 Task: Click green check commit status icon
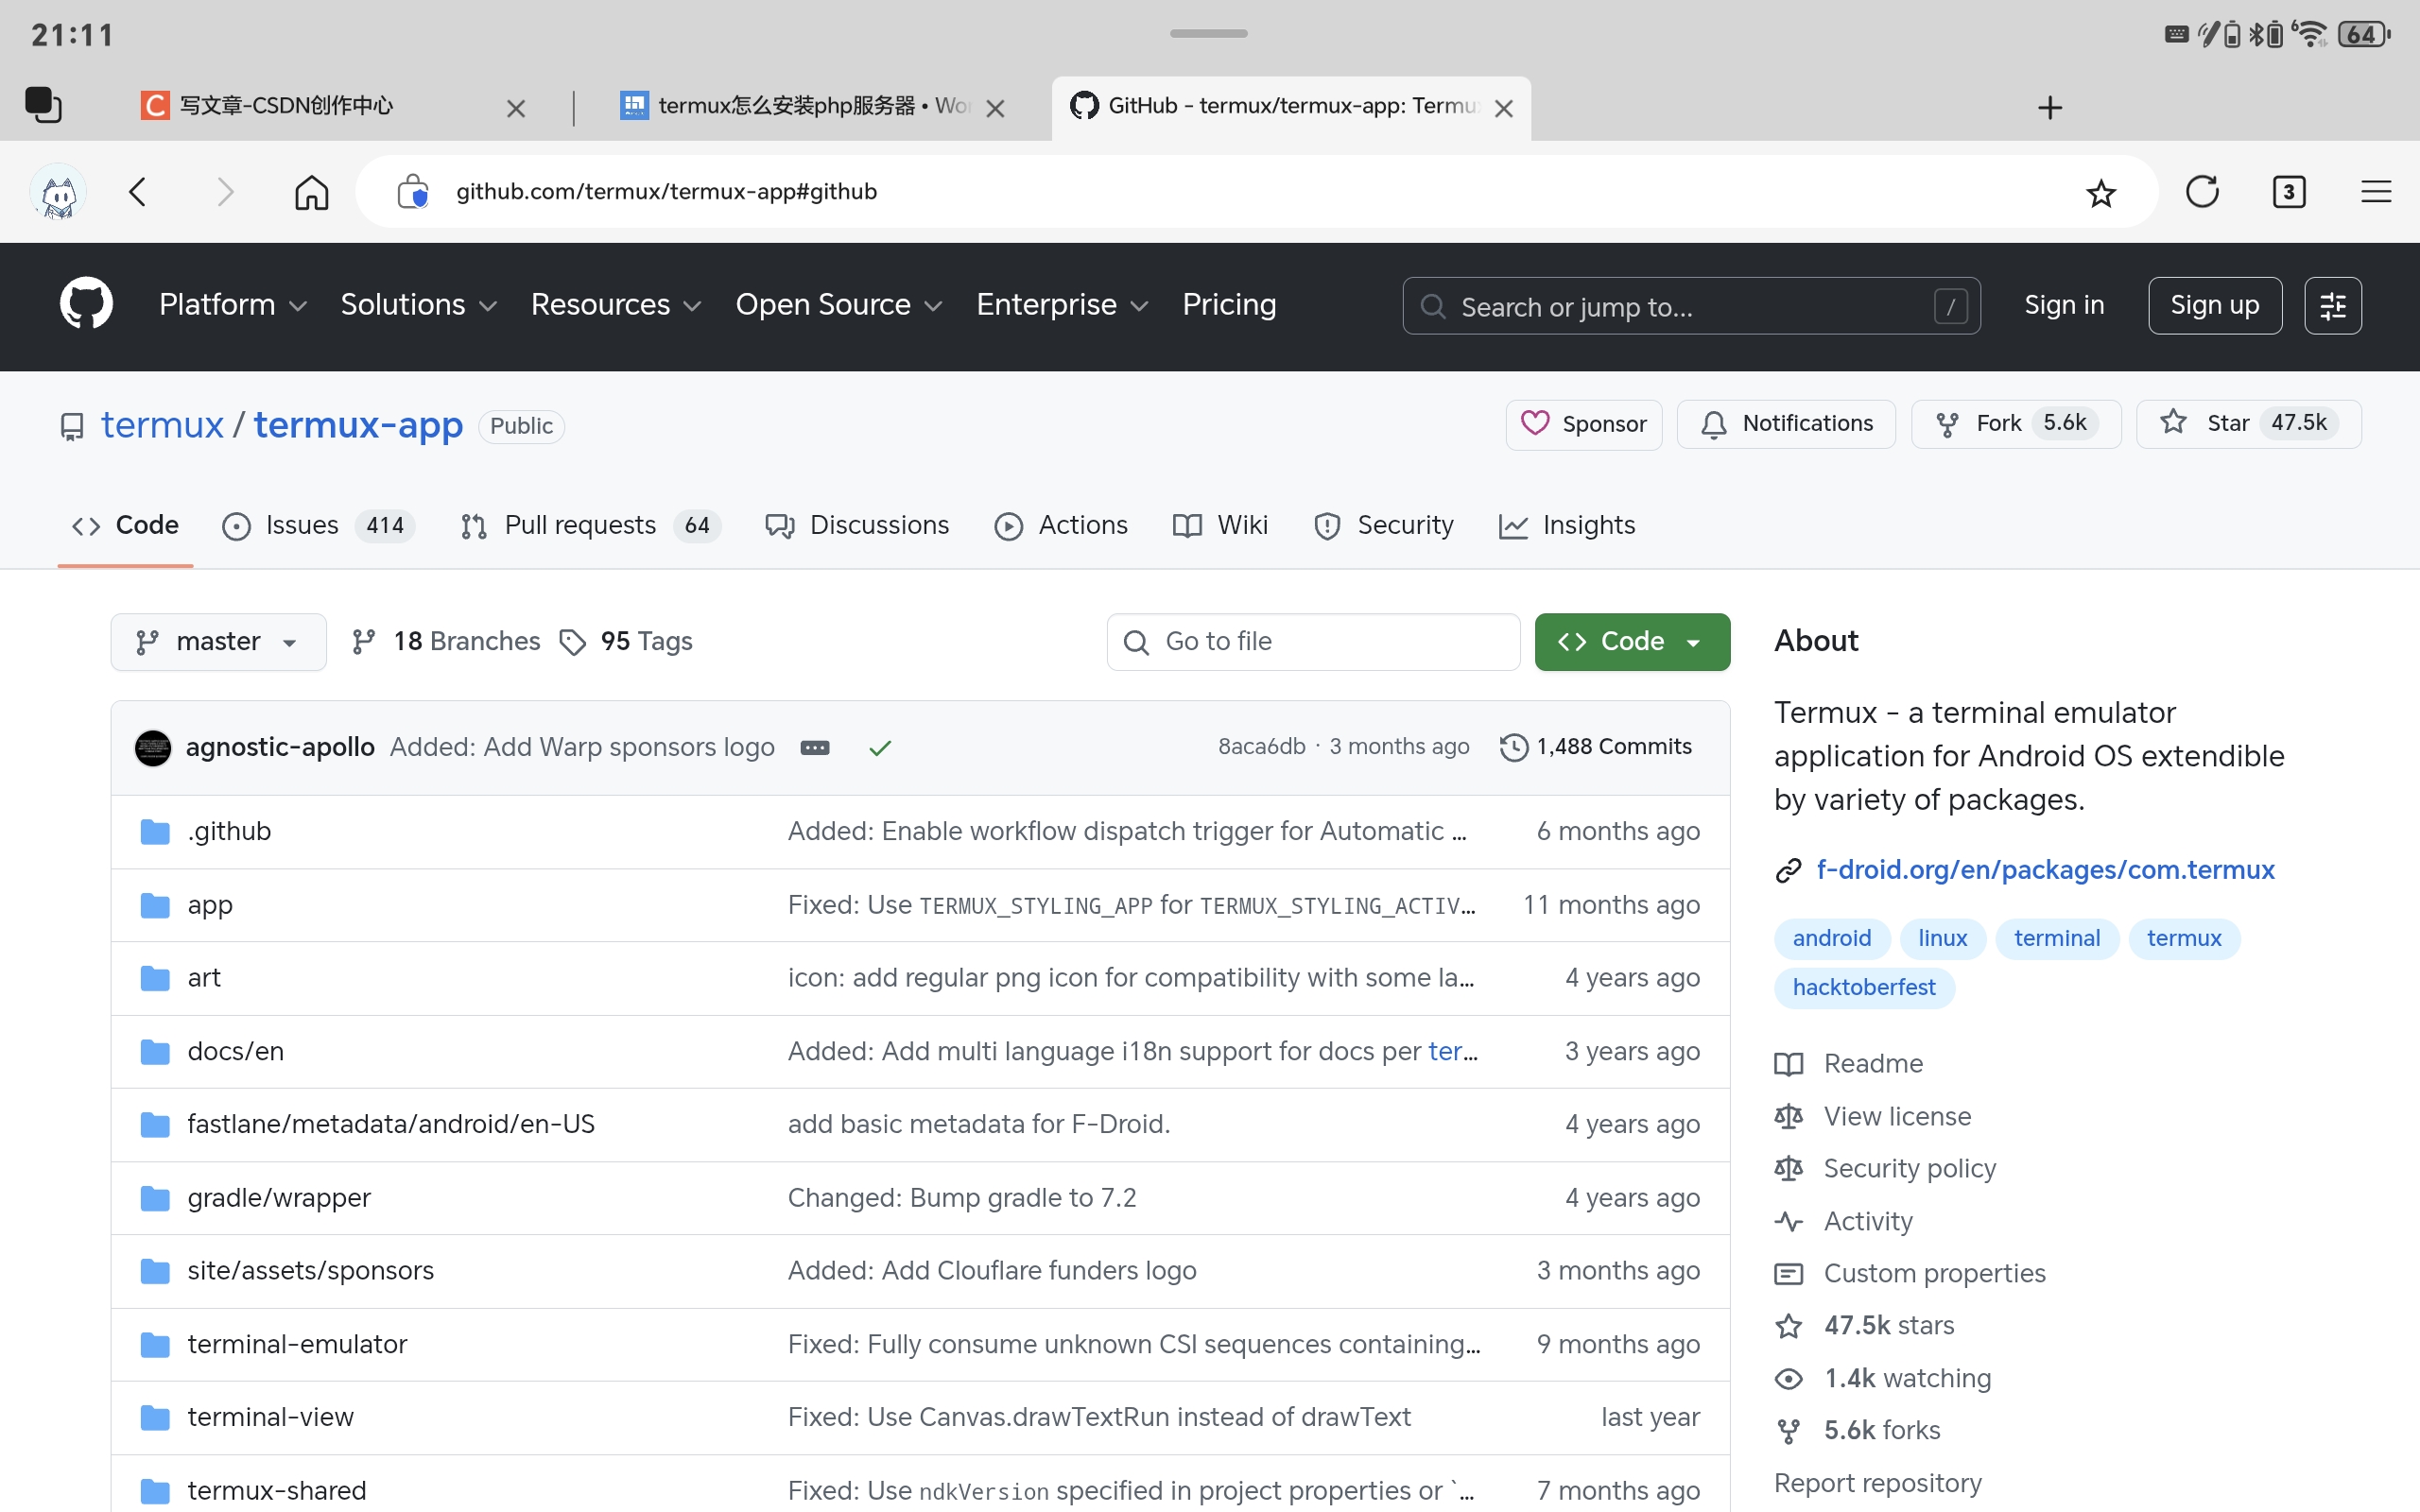(x=880, y=747)
